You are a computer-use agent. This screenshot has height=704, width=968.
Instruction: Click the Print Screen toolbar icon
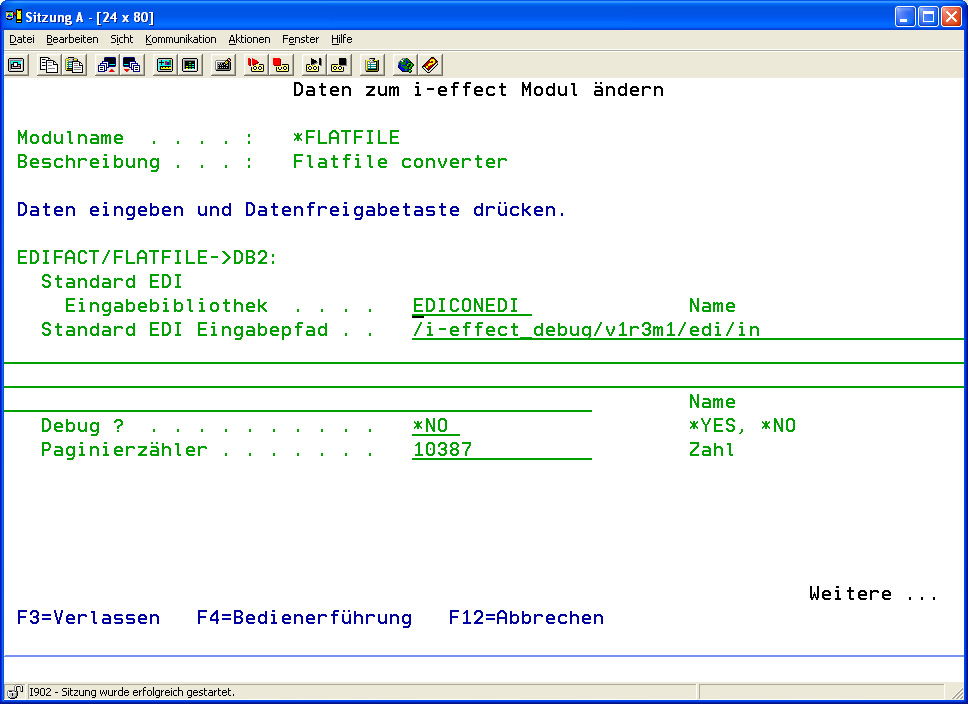point(17,65)
